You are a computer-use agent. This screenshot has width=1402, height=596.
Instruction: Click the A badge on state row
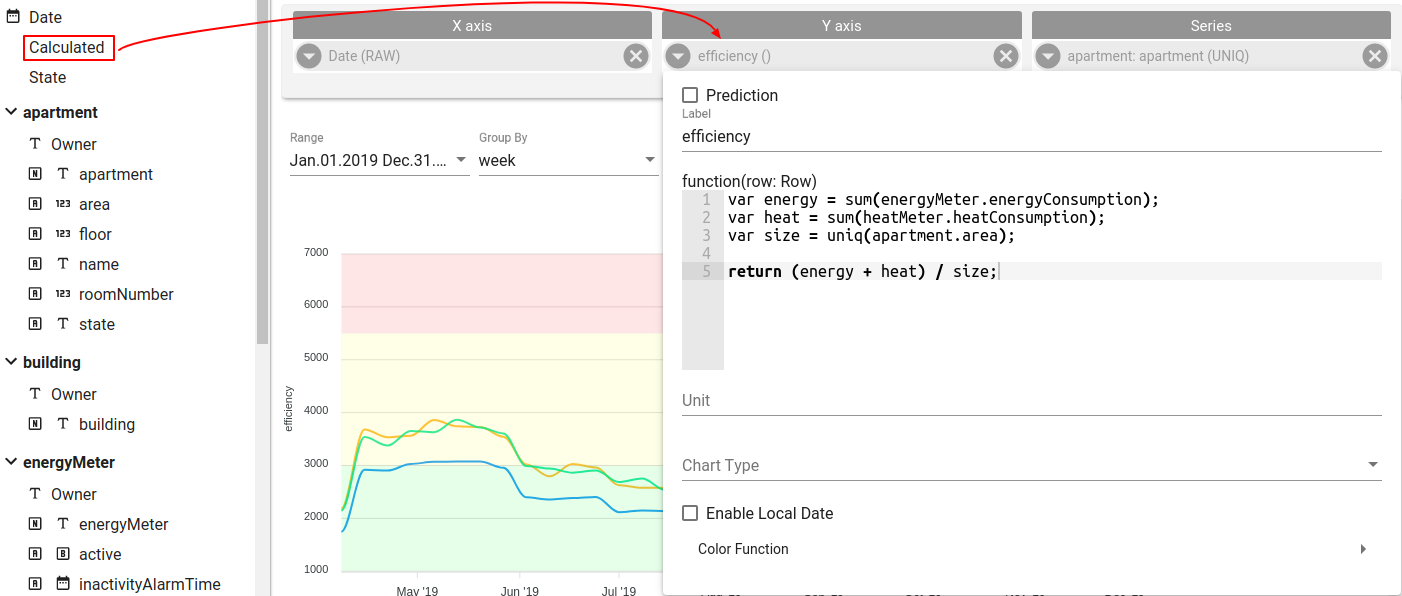[x=35, y=324]
